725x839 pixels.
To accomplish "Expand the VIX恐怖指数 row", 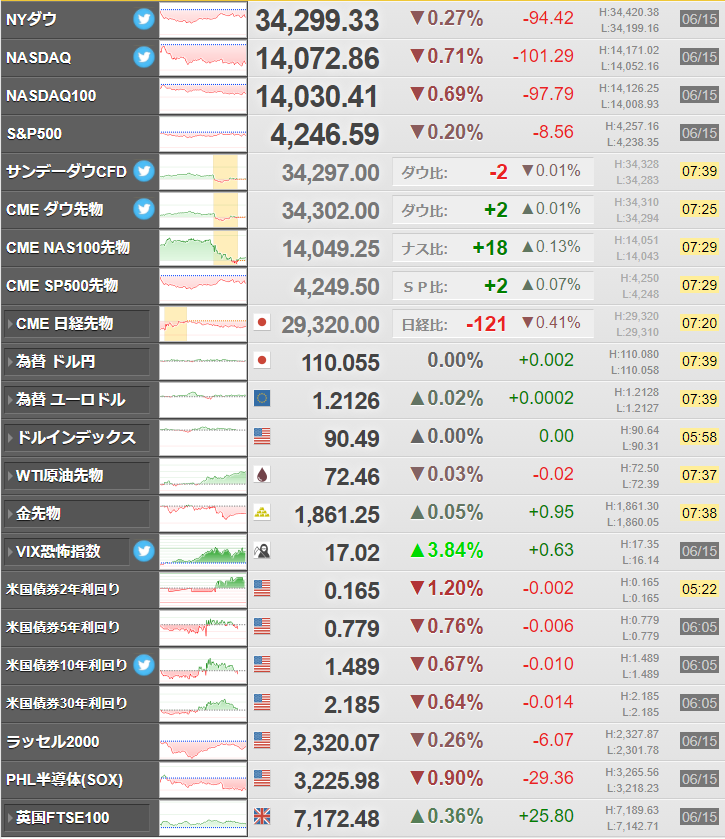I will (x=67, y=552).
